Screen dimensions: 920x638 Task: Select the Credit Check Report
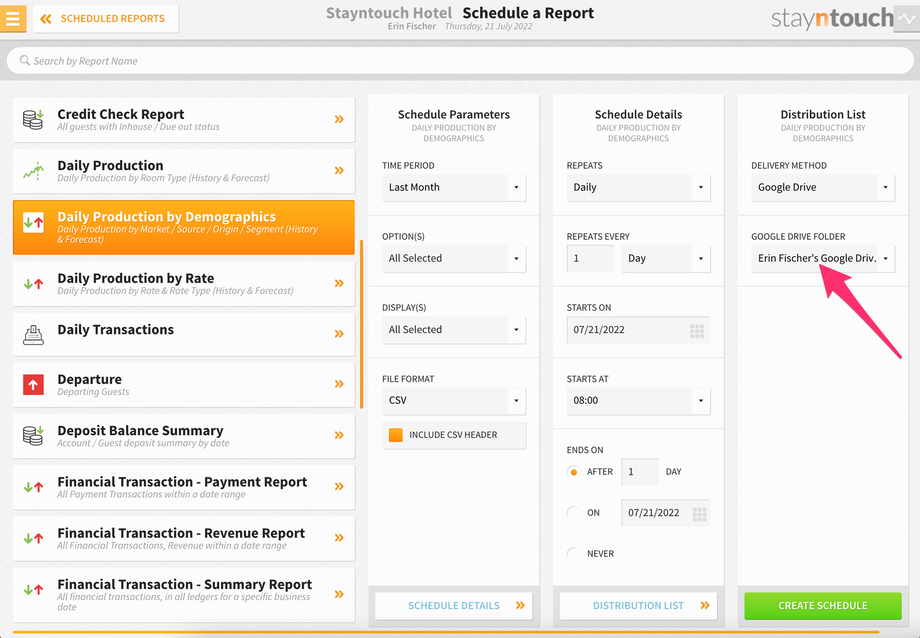click(184, 120)
